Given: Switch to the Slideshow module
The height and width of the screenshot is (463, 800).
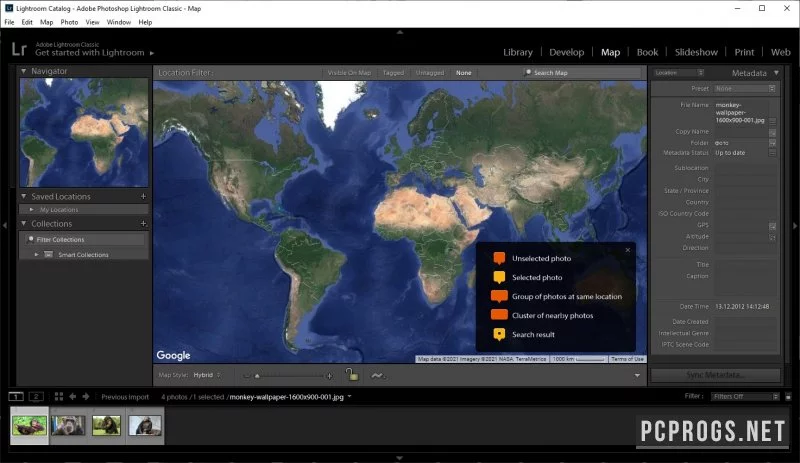Looking at the screenshot, I should (696, 52).
